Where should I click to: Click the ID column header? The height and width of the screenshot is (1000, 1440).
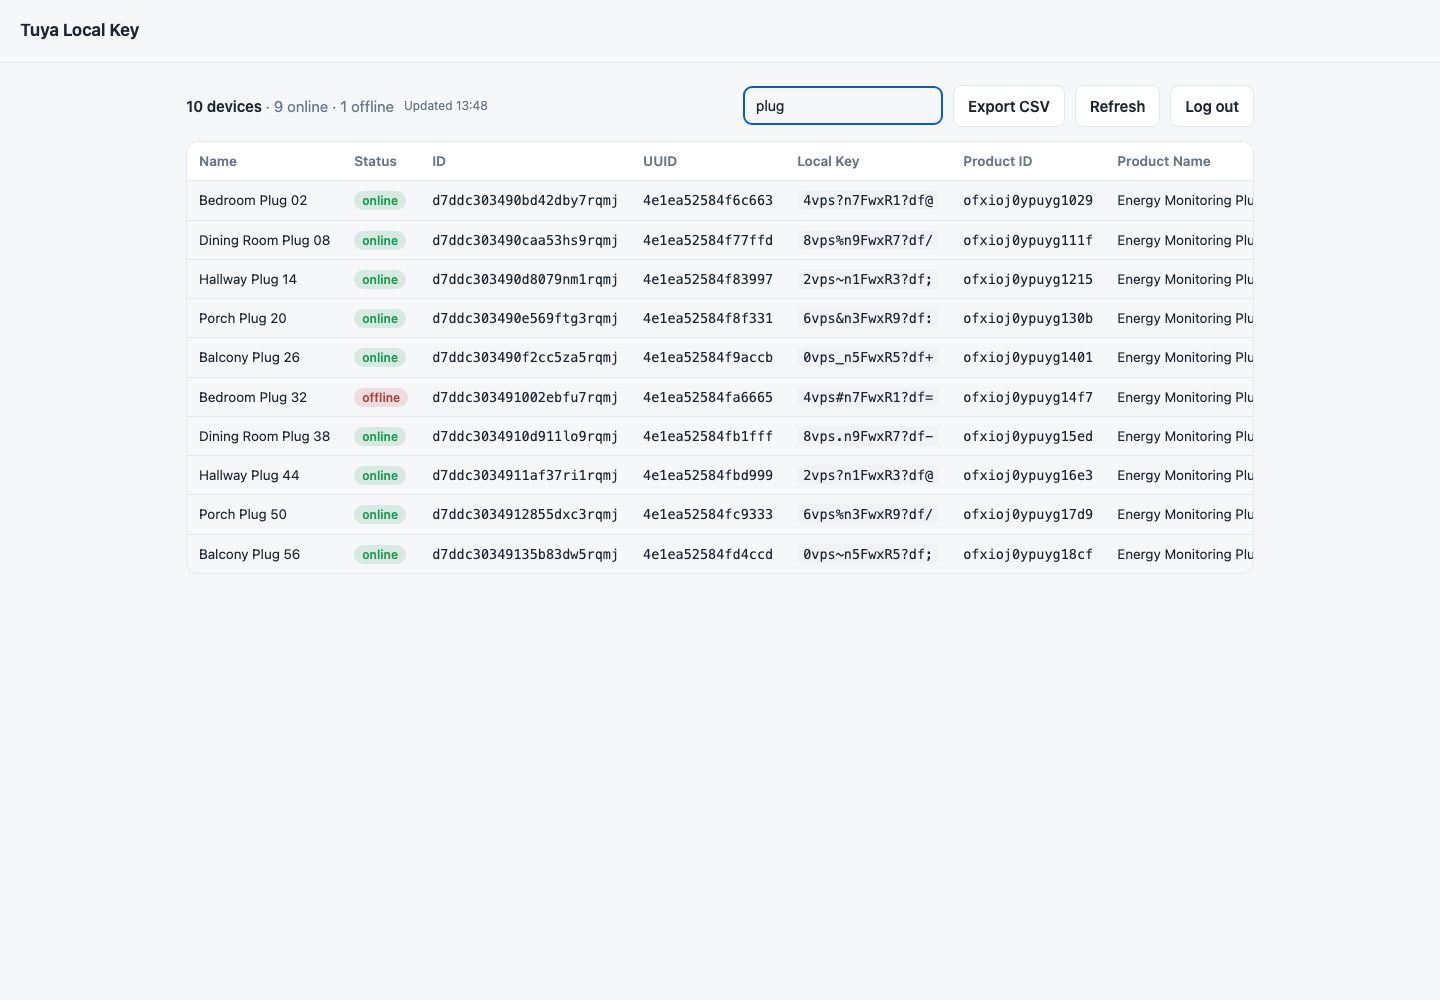click(x=439, y=161)
